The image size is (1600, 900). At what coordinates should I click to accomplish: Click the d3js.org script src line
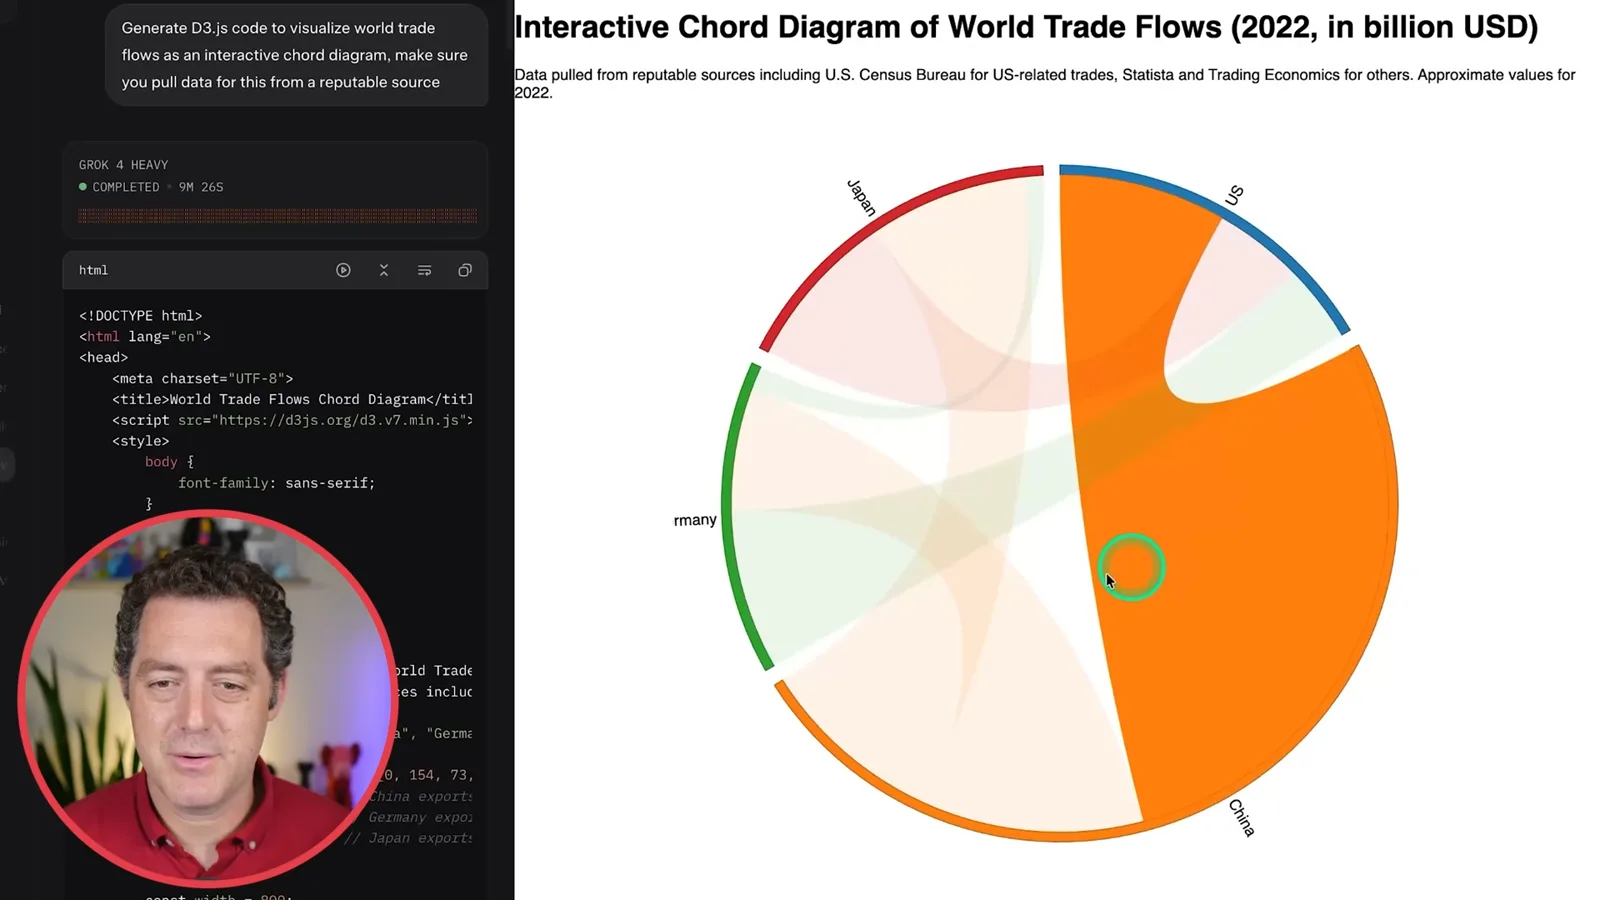(x=292, y=420)
